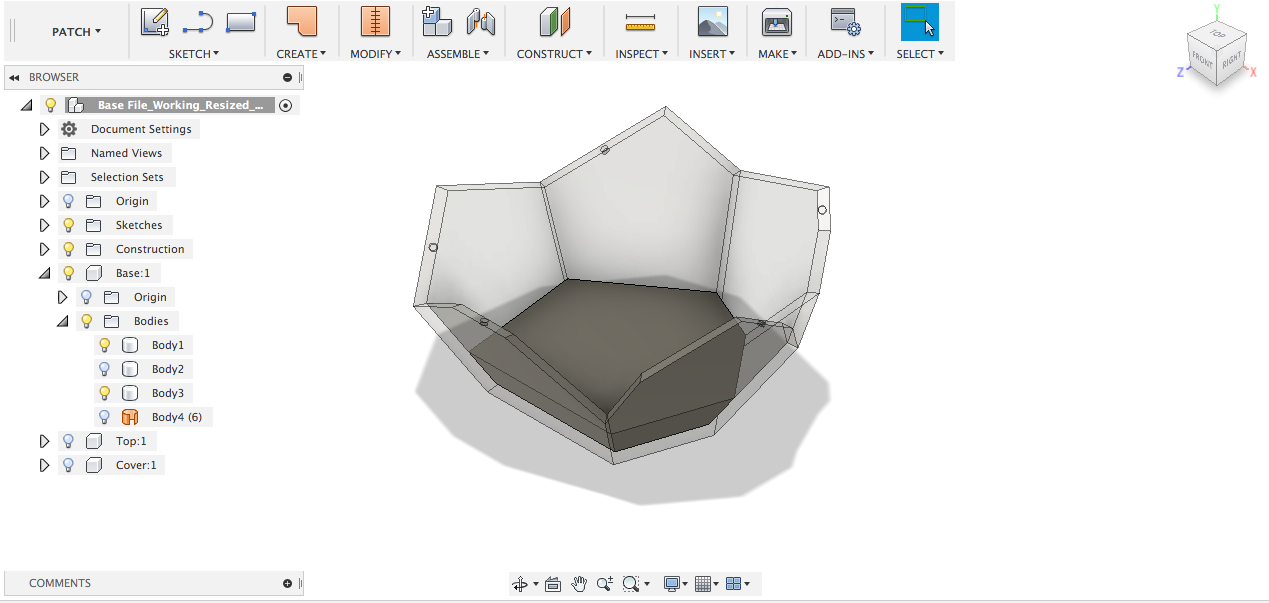Open the CONSTRUCT menu

[554, 54]
